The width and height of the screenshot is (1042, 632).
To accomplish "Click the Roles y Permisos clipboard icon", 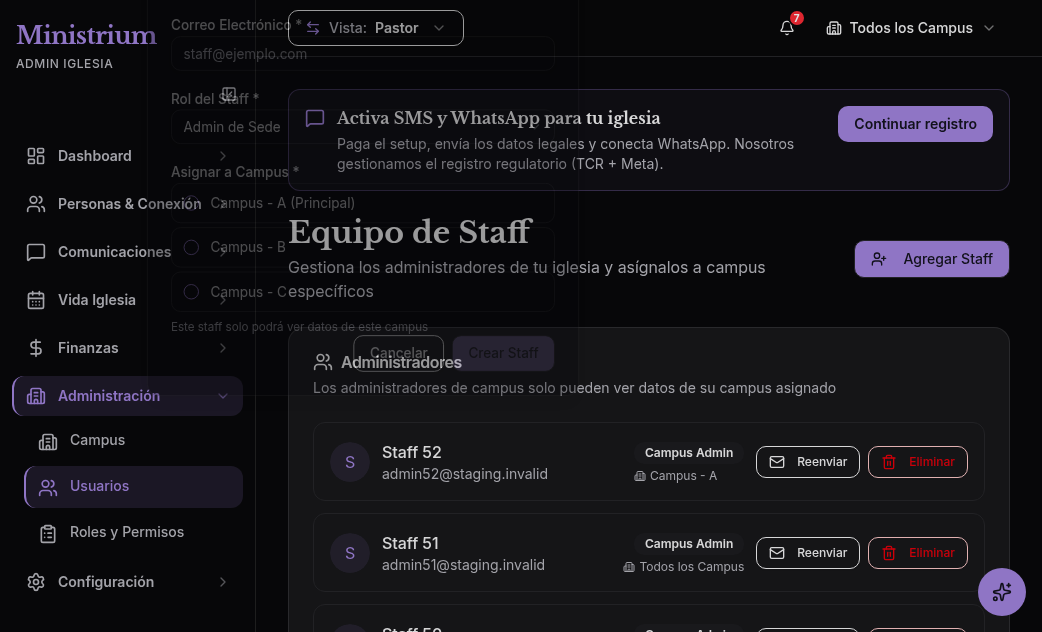I will pos(48,533).
